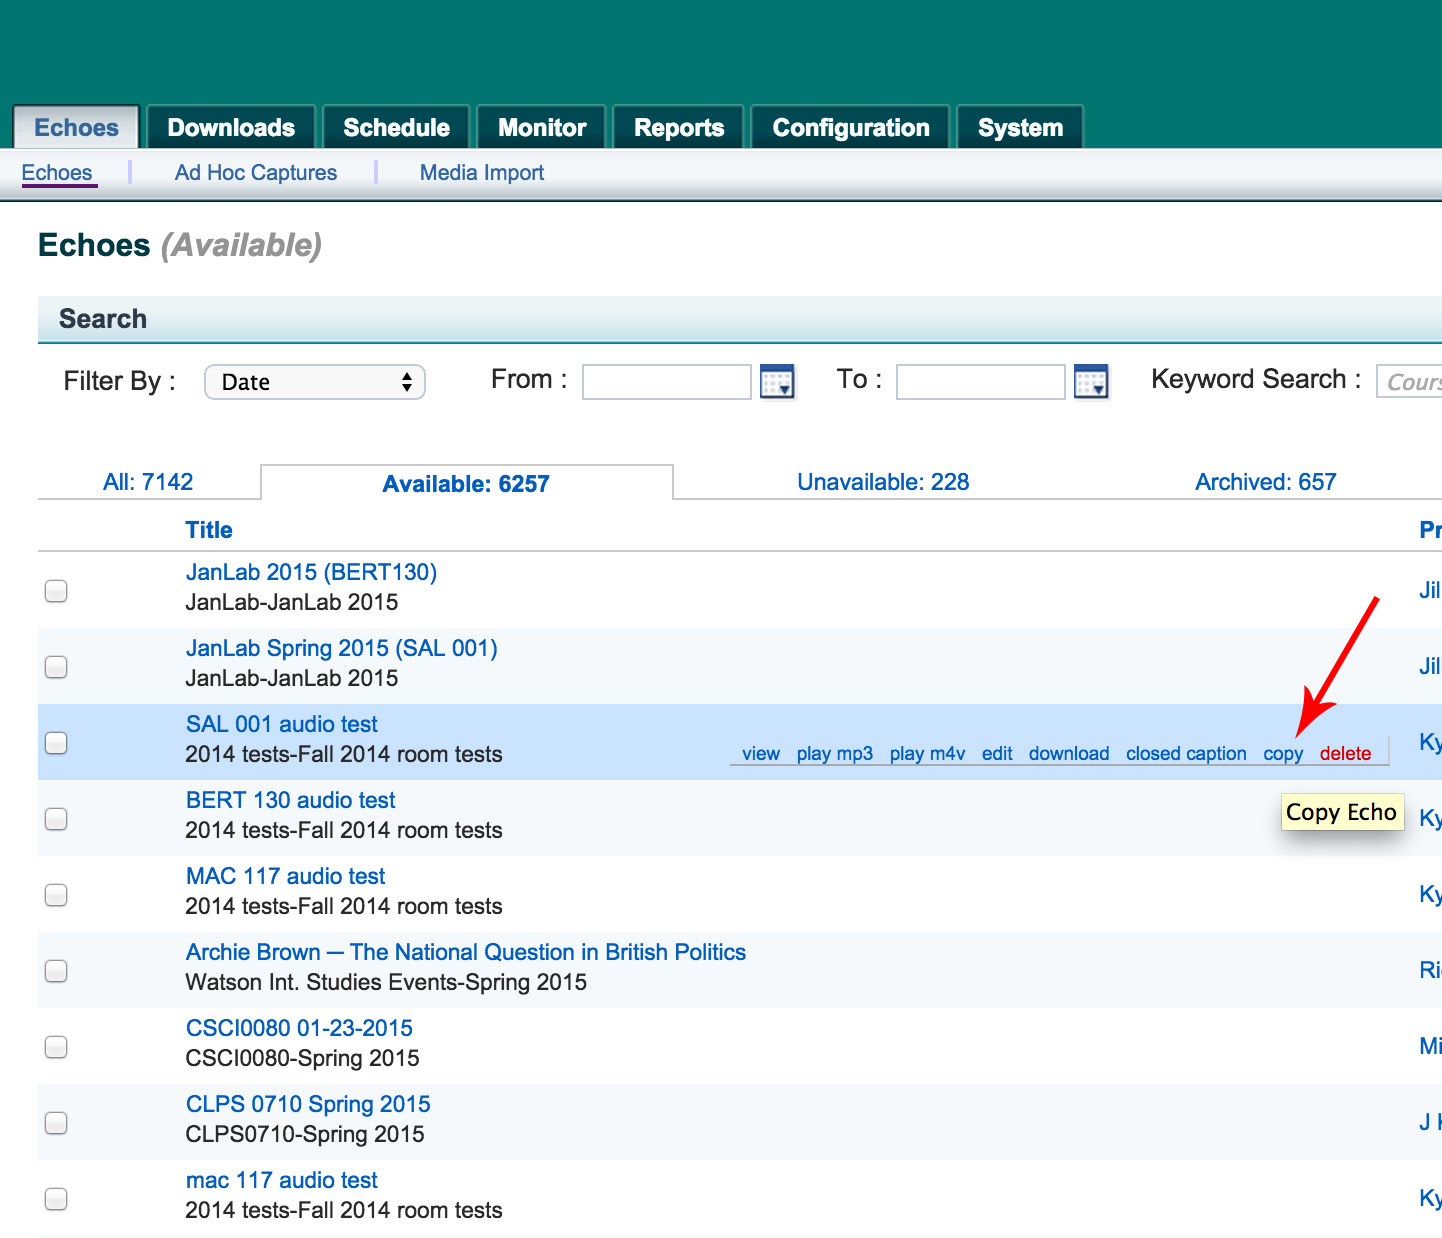This screenshot has width=1442, height=1238.
Task: Switch to the Echoes main tab
Action: tap(76, 128)
